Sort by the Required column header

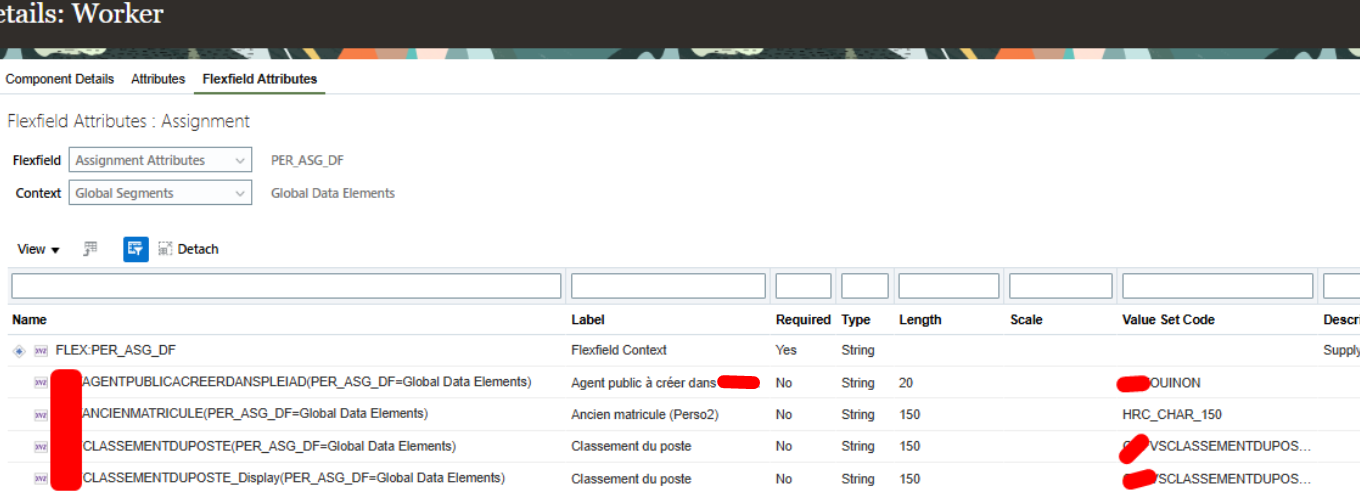click(x=803, y=320)
